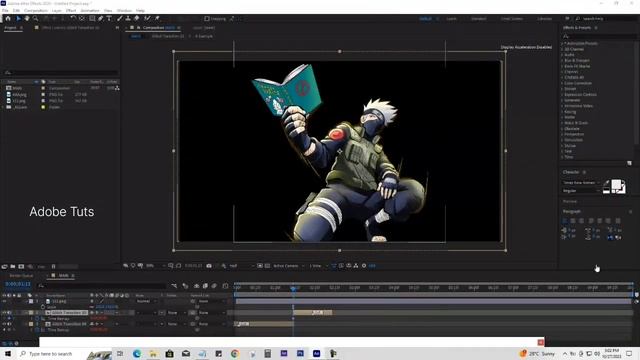Viewport: 640px width, 360px height.
Task: Open the font style Regular dropdown
Action: pyautogui.click(x=581, y=191)
